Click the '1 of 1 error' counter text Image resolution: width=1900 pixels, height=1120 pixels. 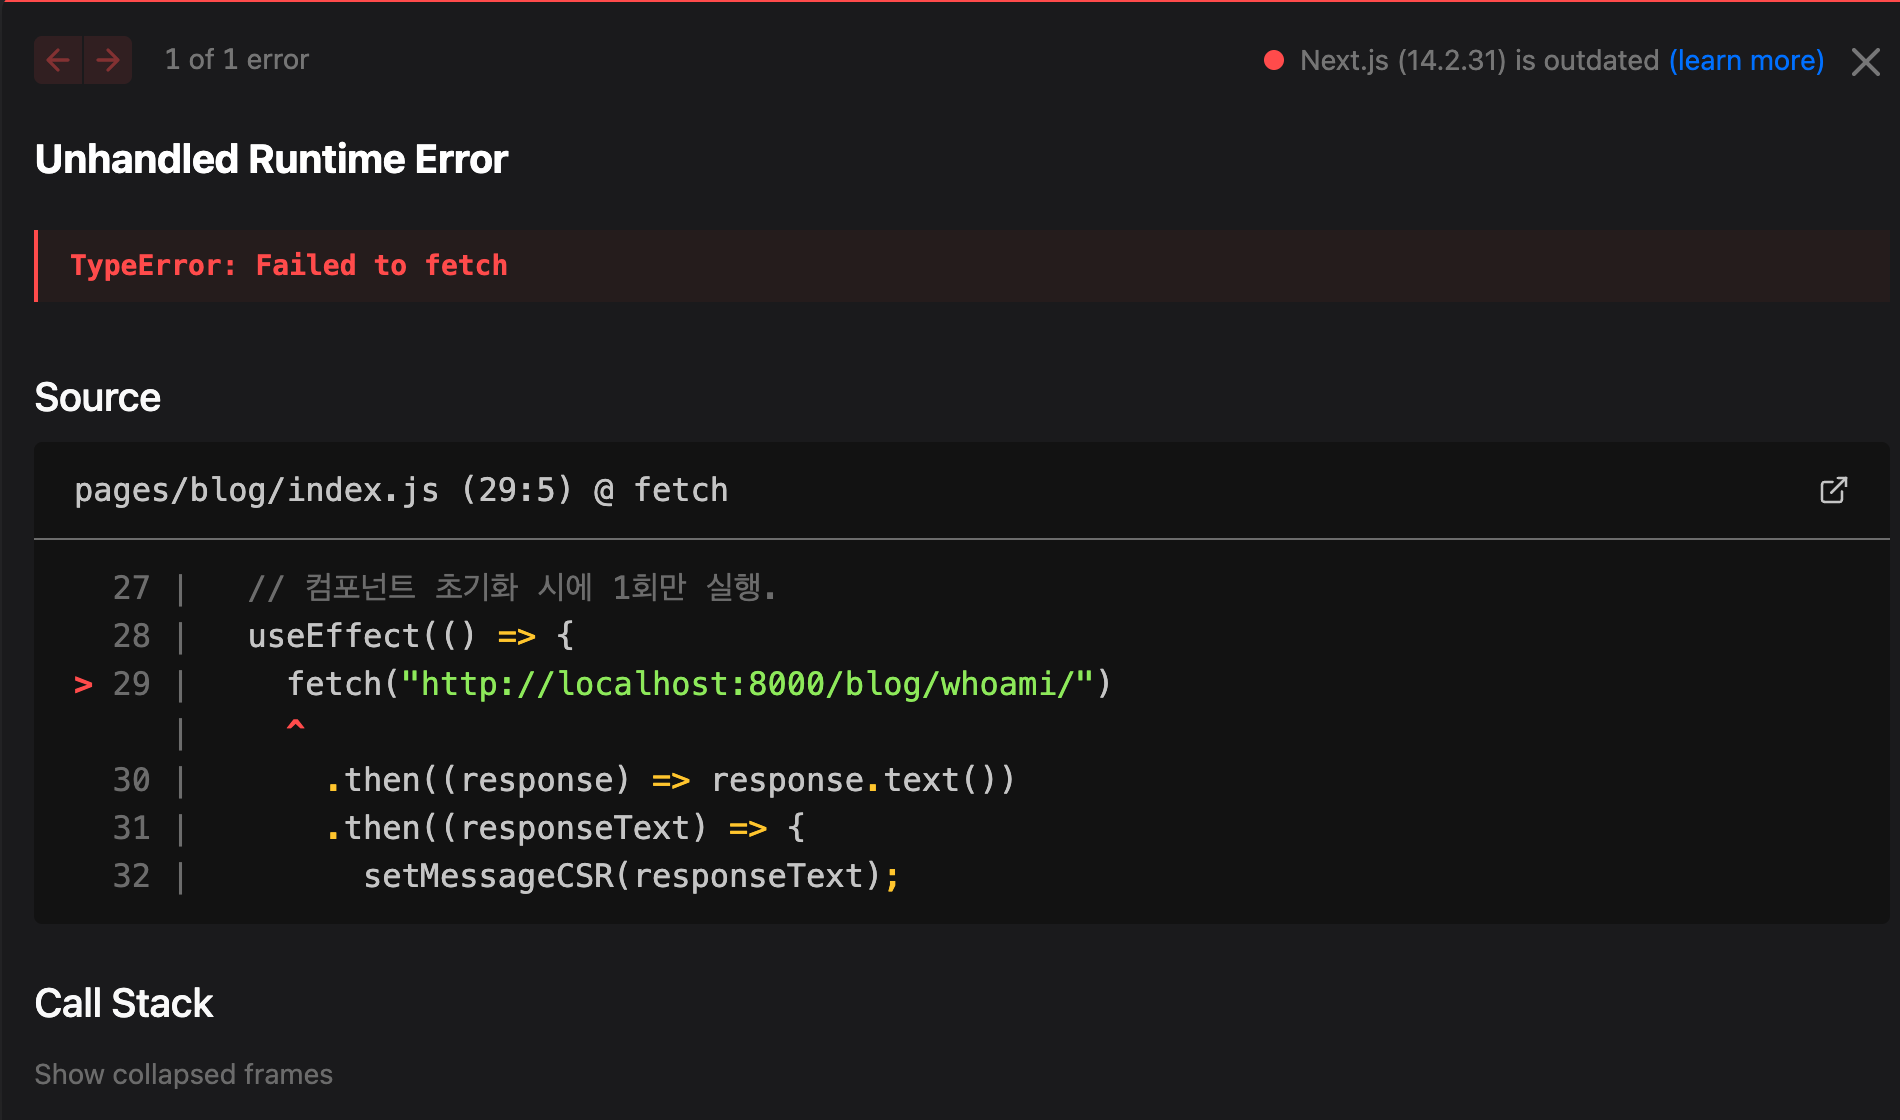click(x=237, y=60)
